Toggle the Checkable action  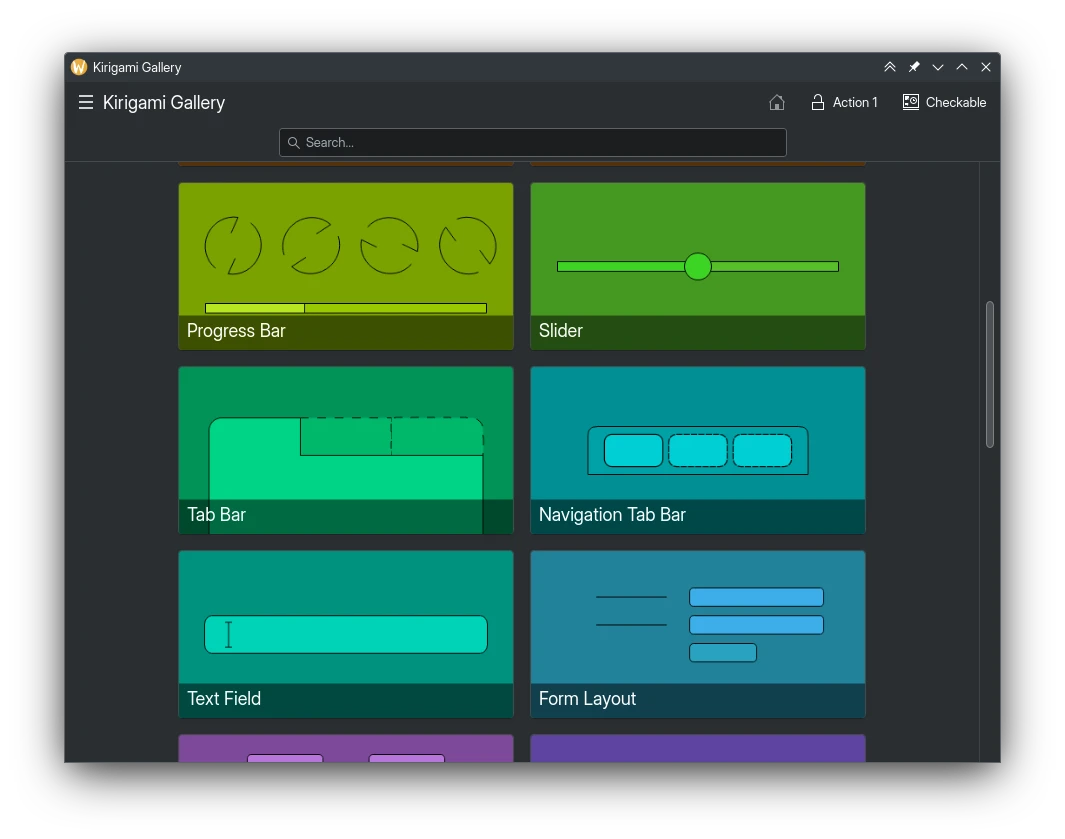coord(944,103)
